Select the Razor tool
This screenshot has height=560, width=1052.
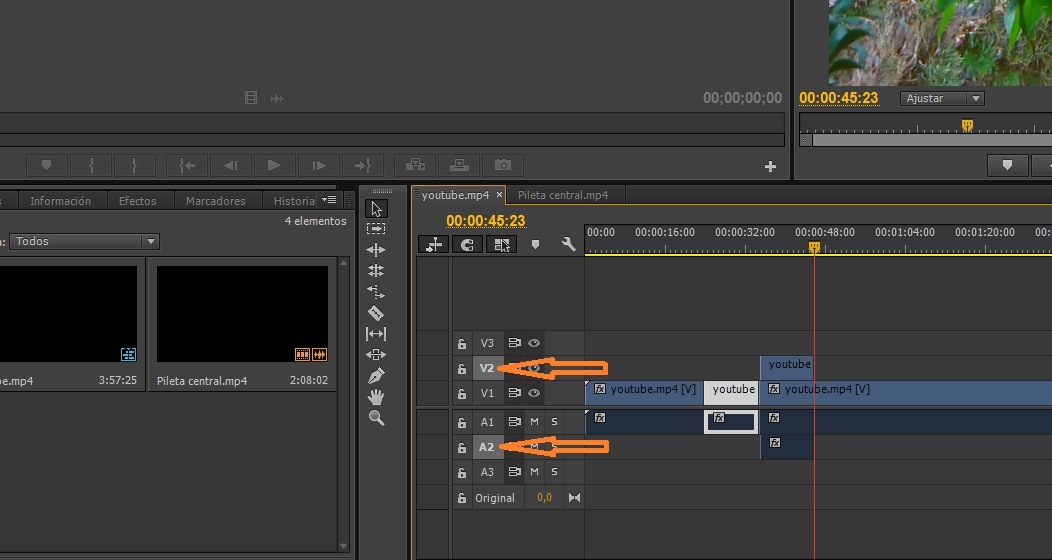376,313
